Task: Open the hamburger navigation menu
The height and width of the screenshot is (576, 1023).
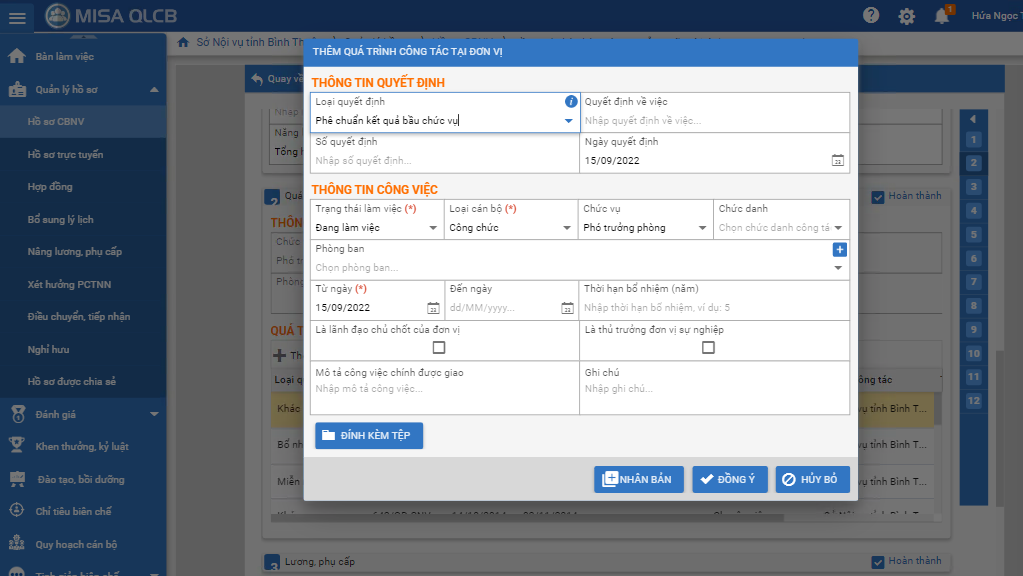Action: pyautogui.click(x=17, y=17)
